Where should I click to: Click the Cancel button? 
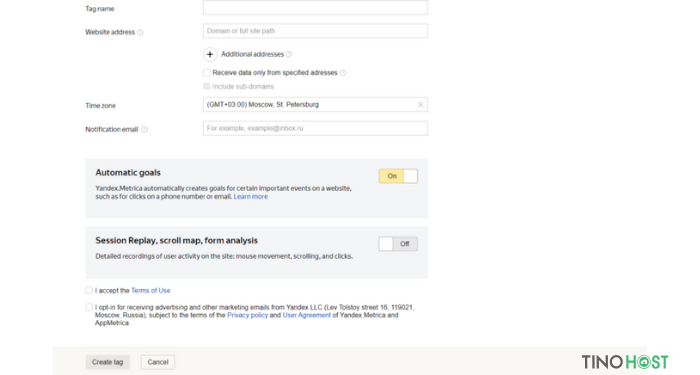pos(158,362)
